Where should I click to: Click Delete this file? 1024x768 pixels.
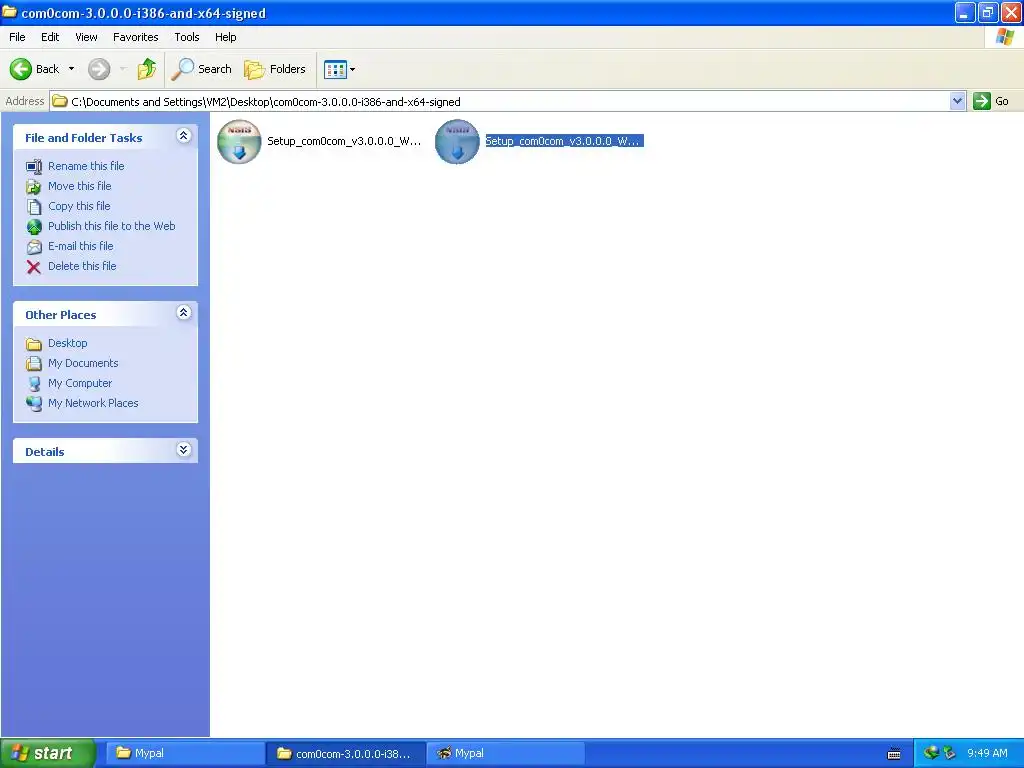(82, 266)
